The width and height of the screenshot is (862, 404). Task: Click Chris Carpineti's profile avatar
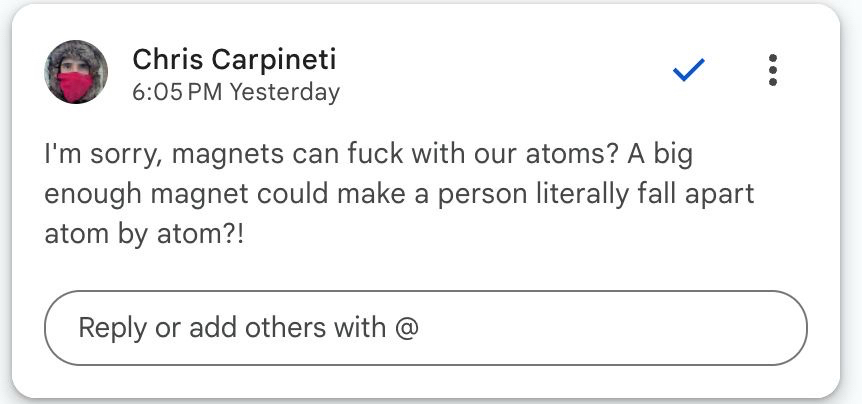pyautogui.click(x=76, y=73)
